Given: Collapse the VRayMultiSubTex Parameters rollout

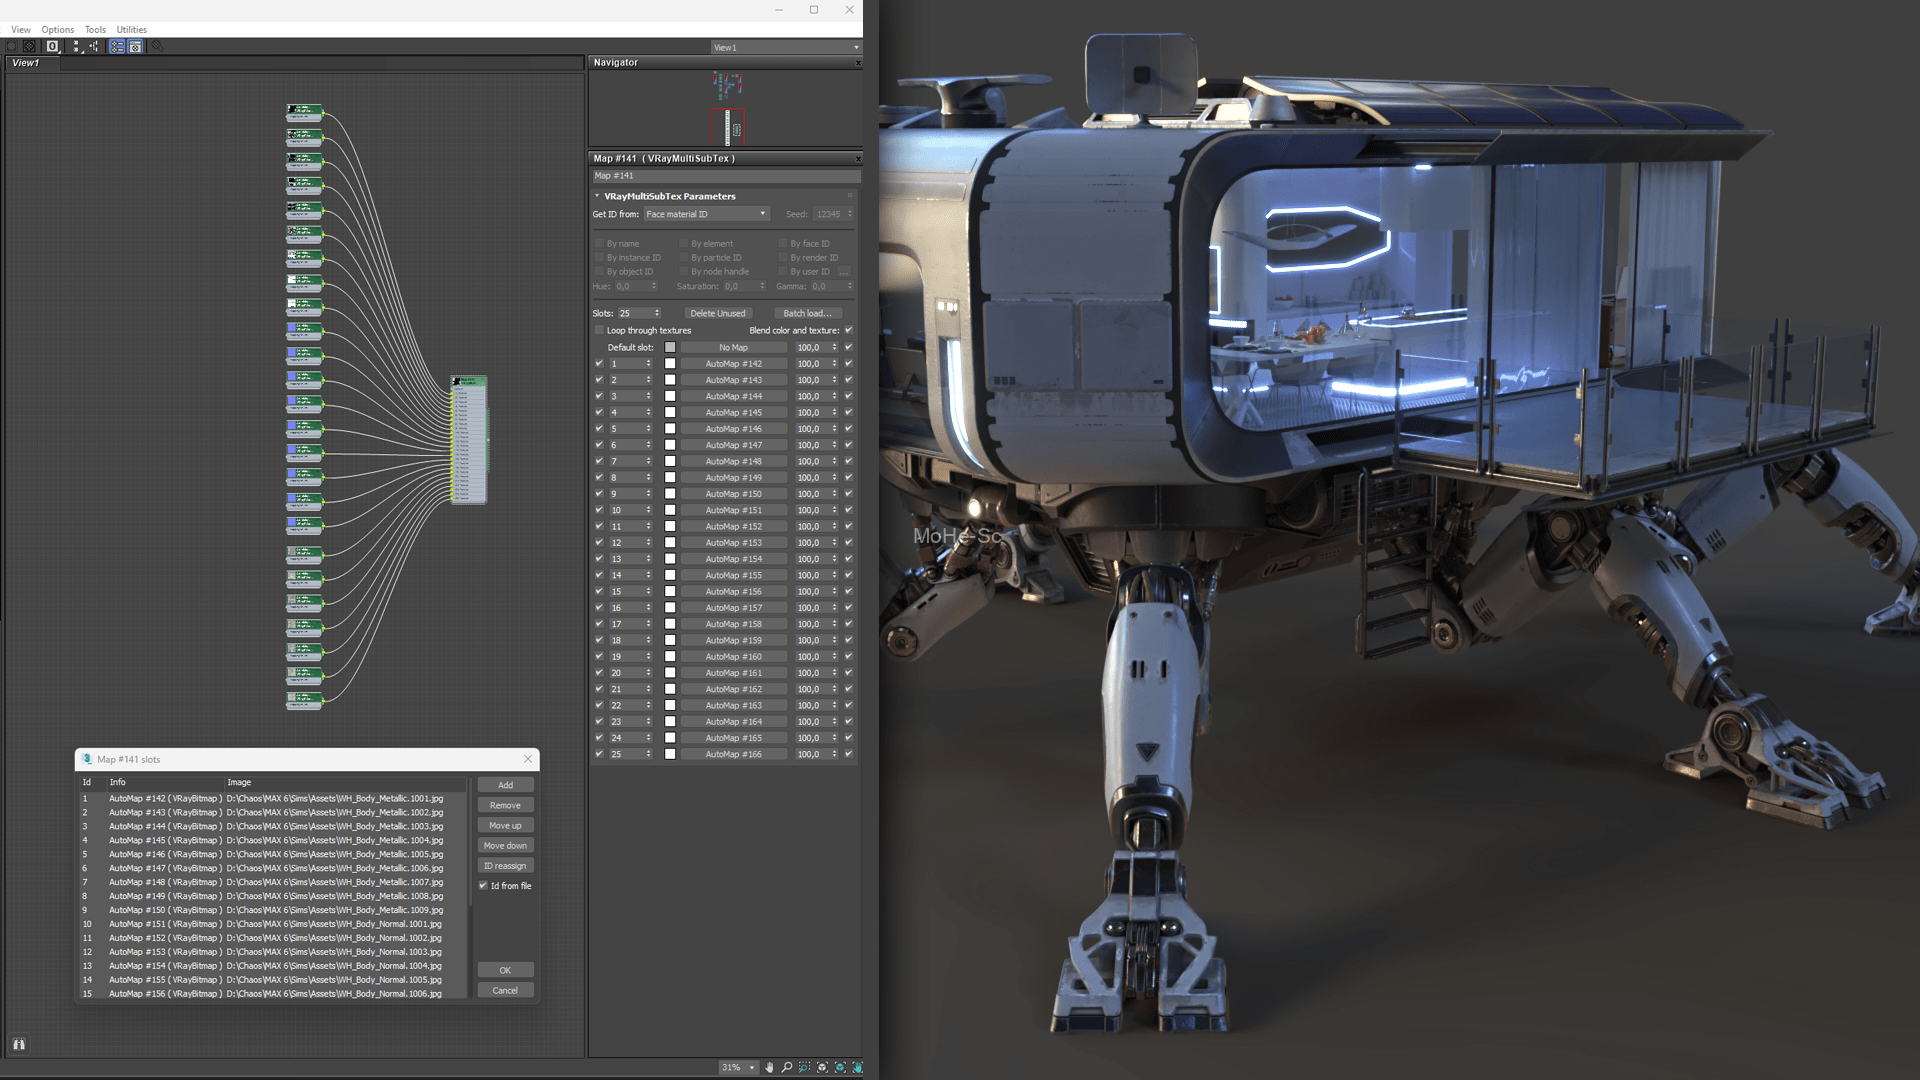Looking at the screenshot, I should click(x=669, y=196).
